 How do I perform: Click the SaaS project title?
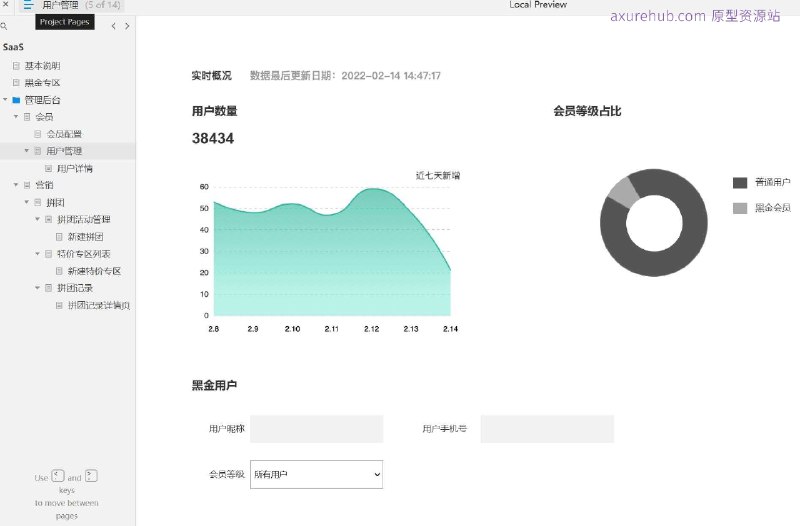(13, 47)
